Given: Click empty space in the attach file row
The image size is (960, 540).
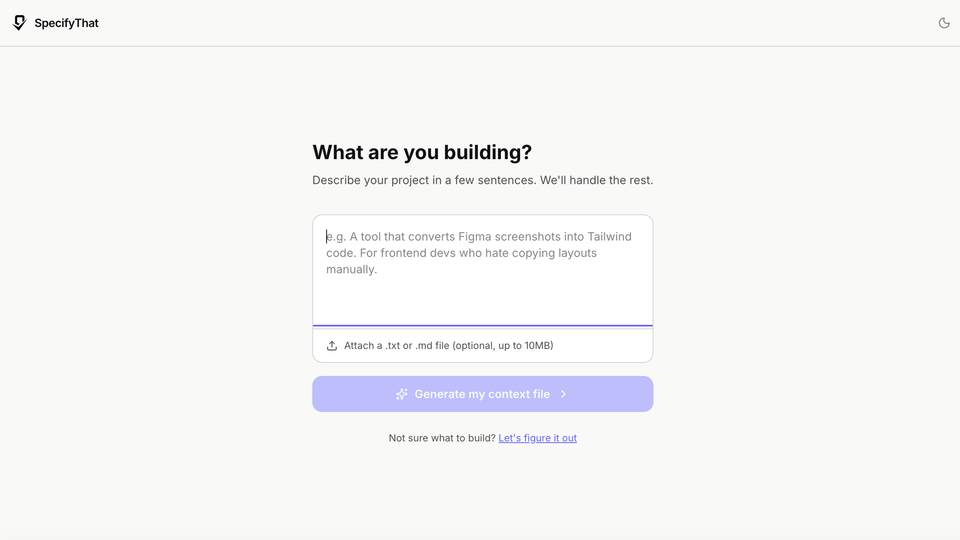Looking at the screenshot, I should (605, 346).
